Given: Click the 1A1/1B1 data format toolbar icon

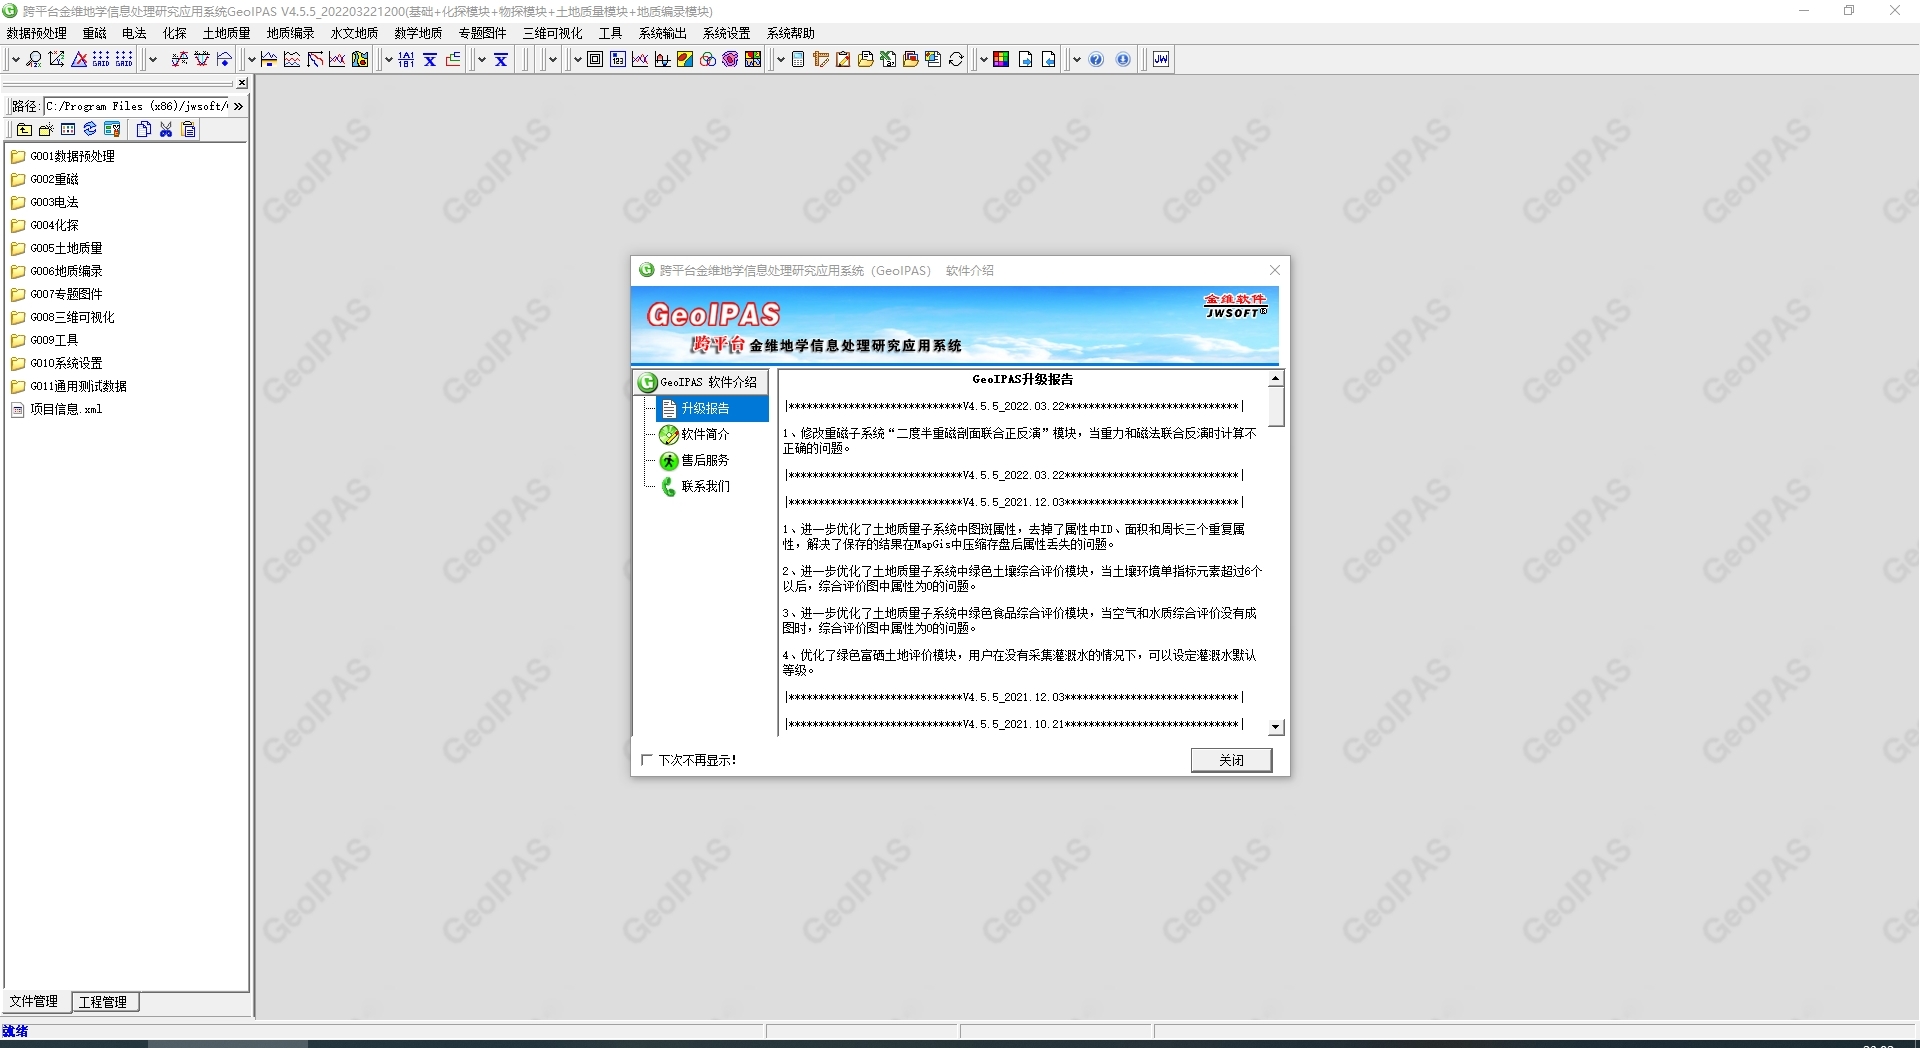Looking at the screenshot, I should pyautogui.click(x=406, y=60).
